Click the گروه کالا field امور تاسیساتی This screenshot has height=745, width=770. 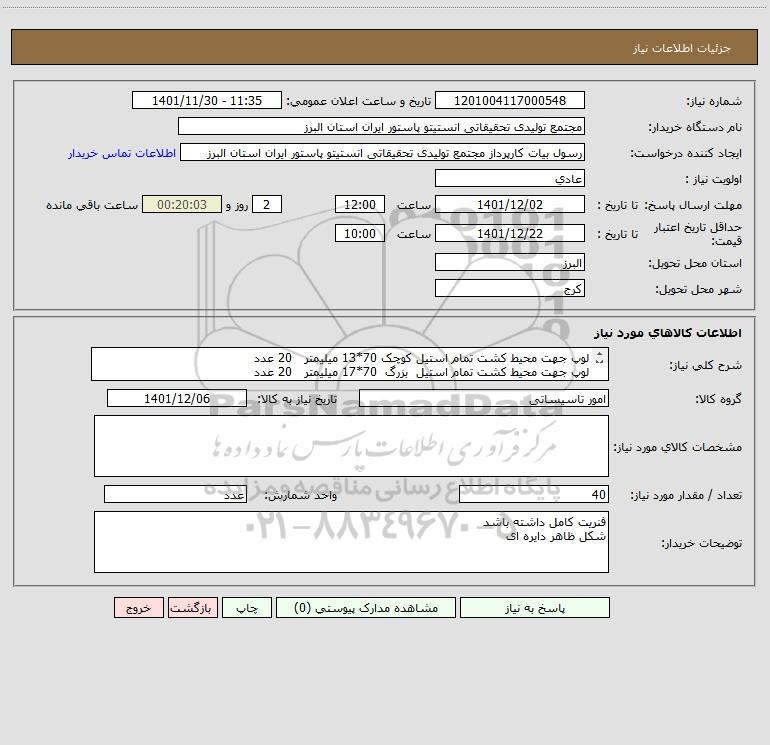coord(484,398)
